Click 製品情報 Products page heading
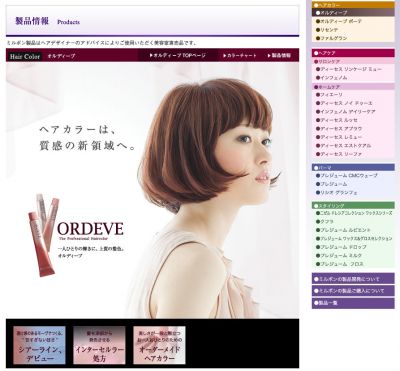This screenshot has height=371, width=400. click(x=47, y=21)
